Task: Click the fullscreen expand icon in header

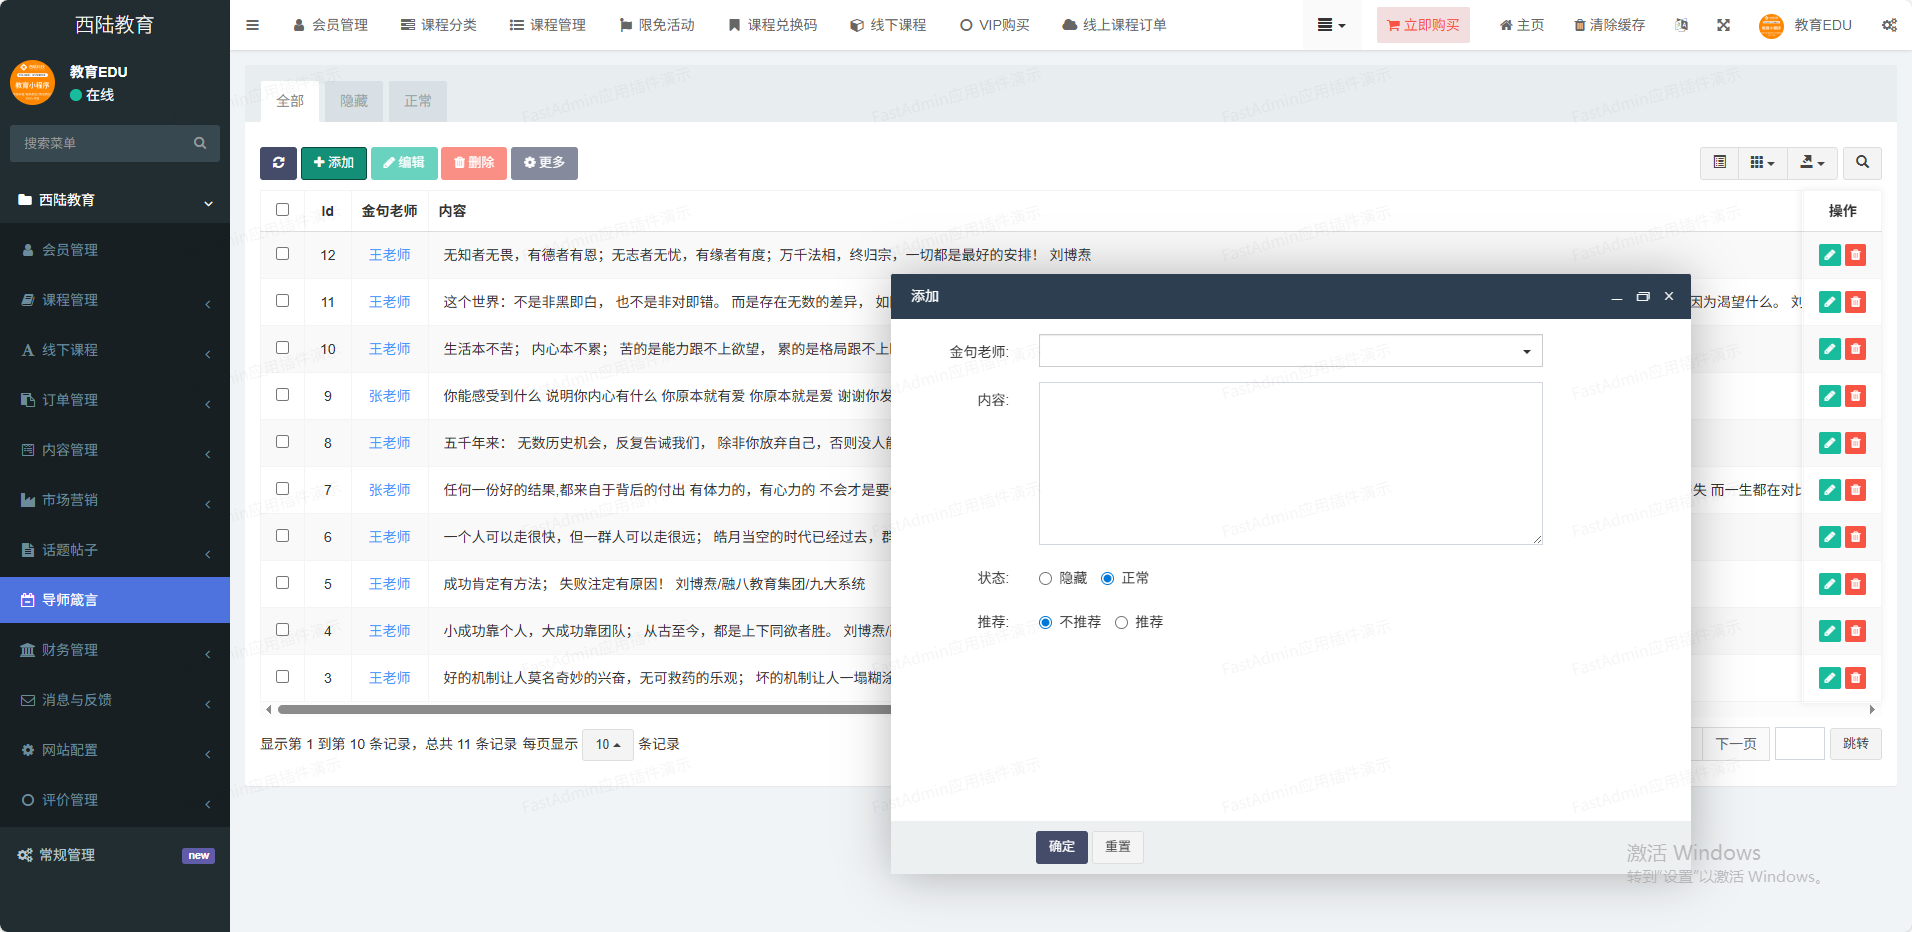Action: [x=1724, y=25]
